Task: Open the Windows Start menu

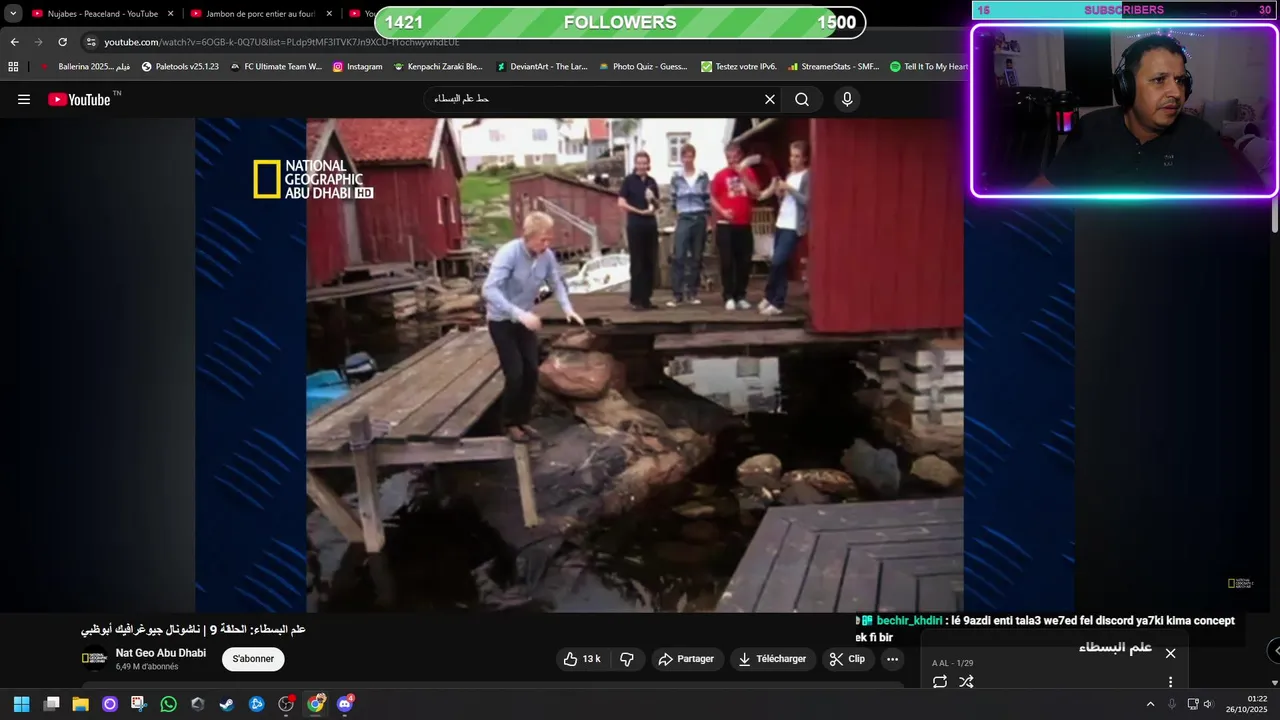Action: point(21,704)
